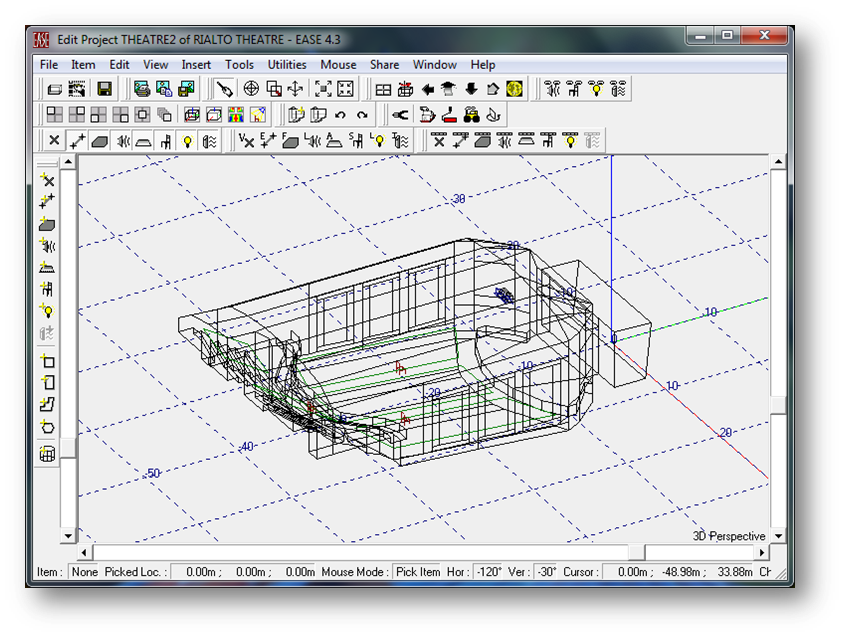Click the undo arrow icon
The height and width of the screenshot is (637, 844).
pos(340,115)
